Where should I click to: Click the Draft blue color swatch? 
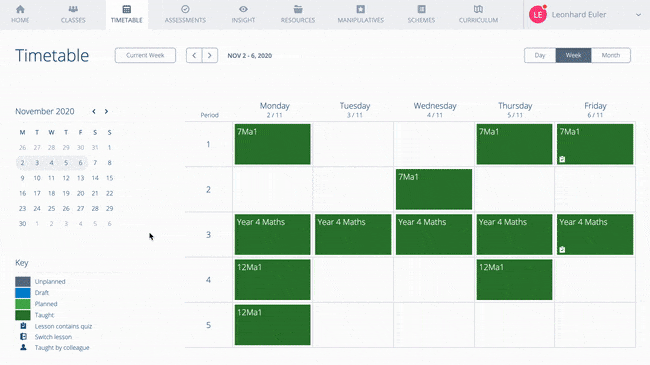click(23, 293)
